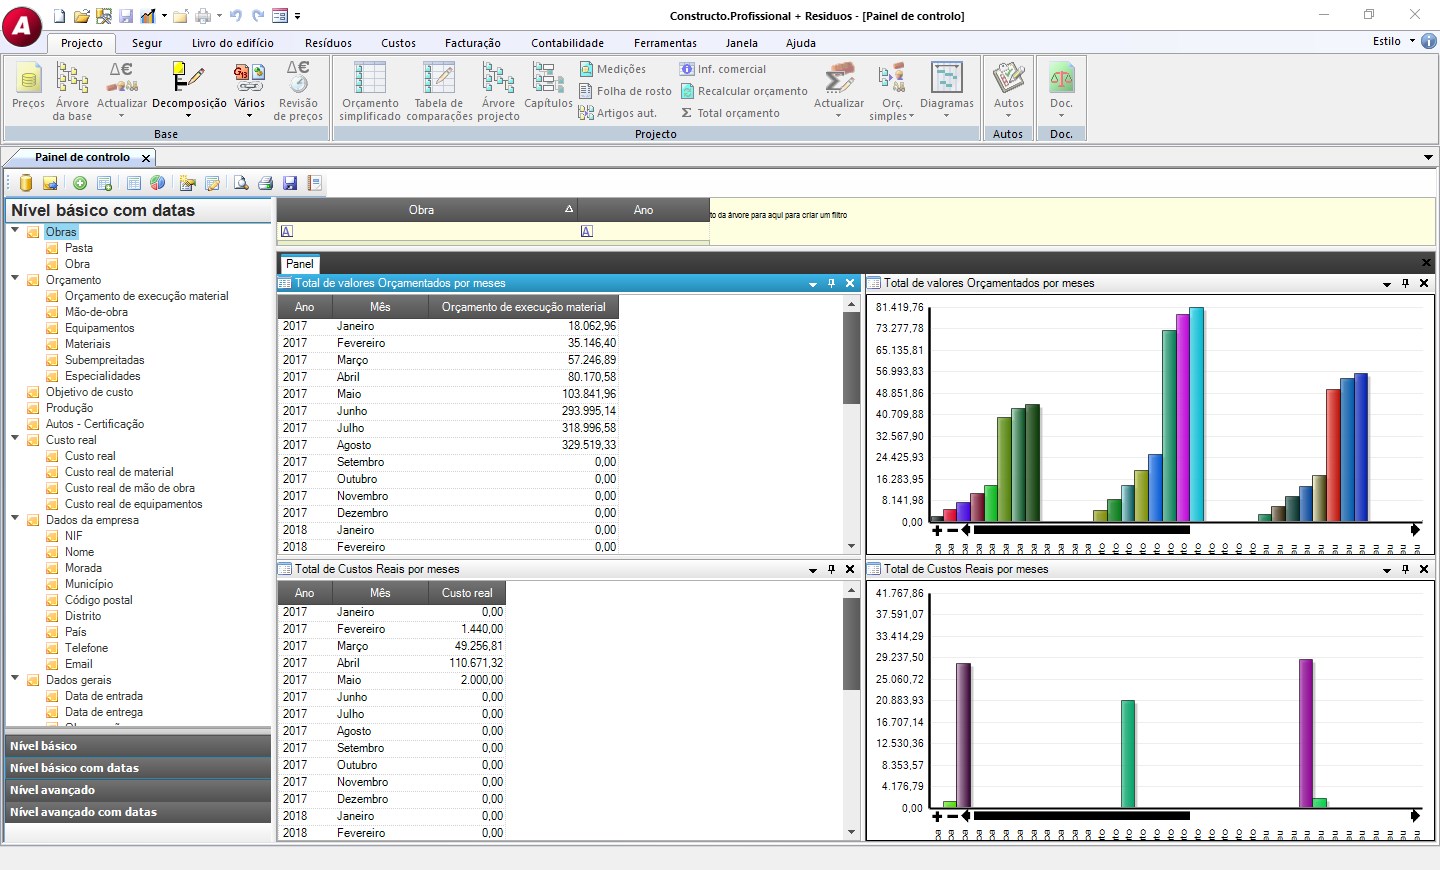Click the Custos Reais chart horizontal scroll thumb
The height and width of the screenshot is (870, 1440).
click(x=1081, y=816)
